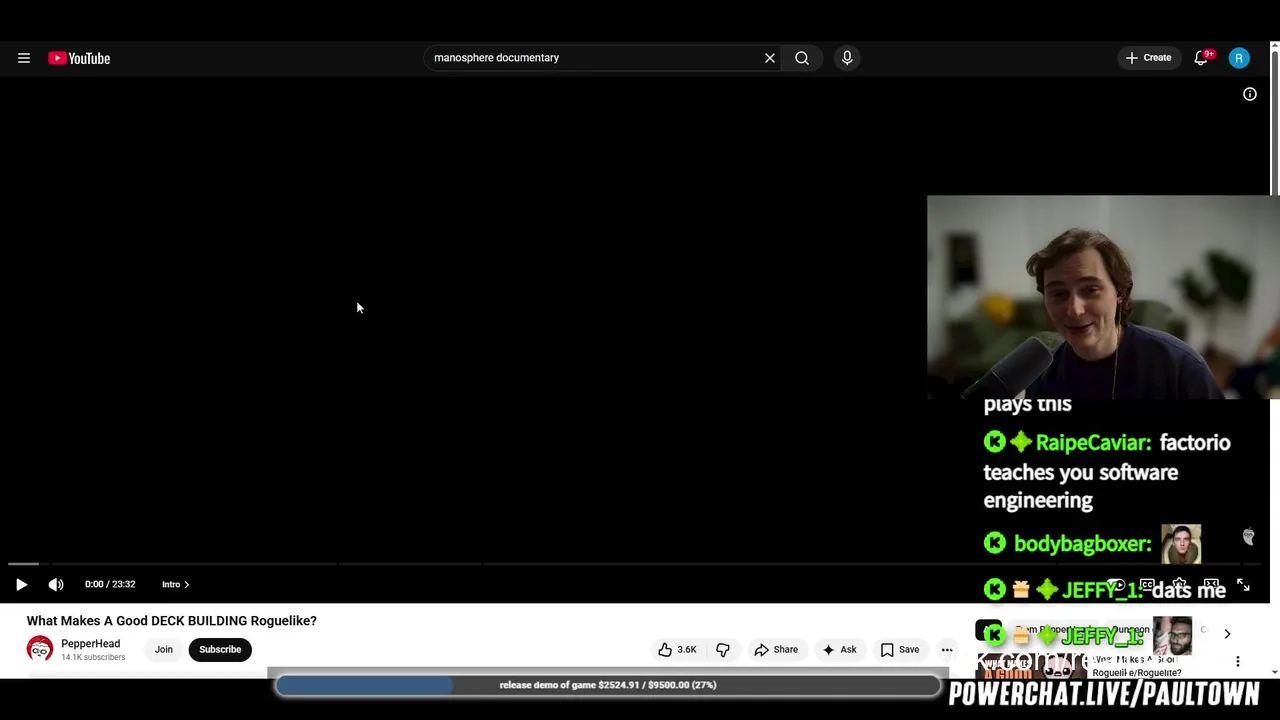
Task: Subscribe to PepperHead
Action: tap(220, 650)
